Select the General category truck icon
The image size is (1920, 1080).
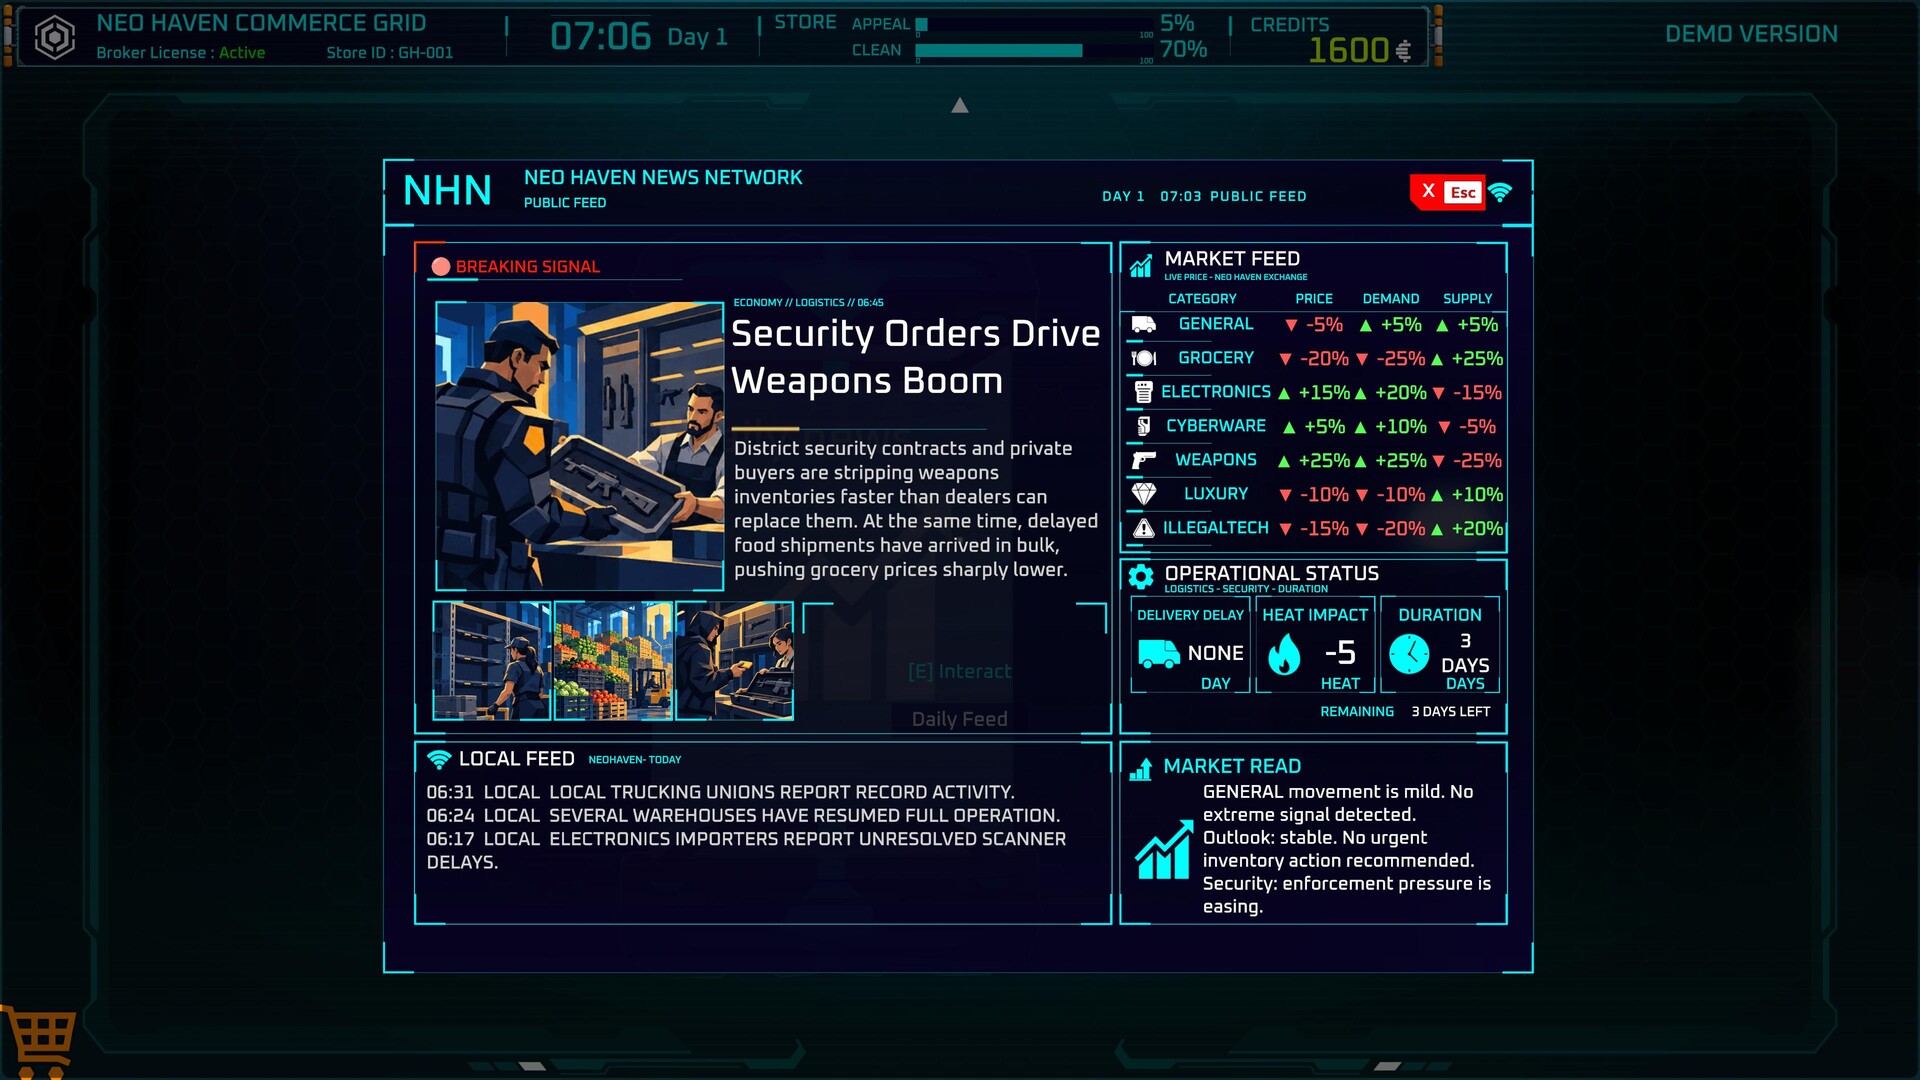click(1144, 324)
